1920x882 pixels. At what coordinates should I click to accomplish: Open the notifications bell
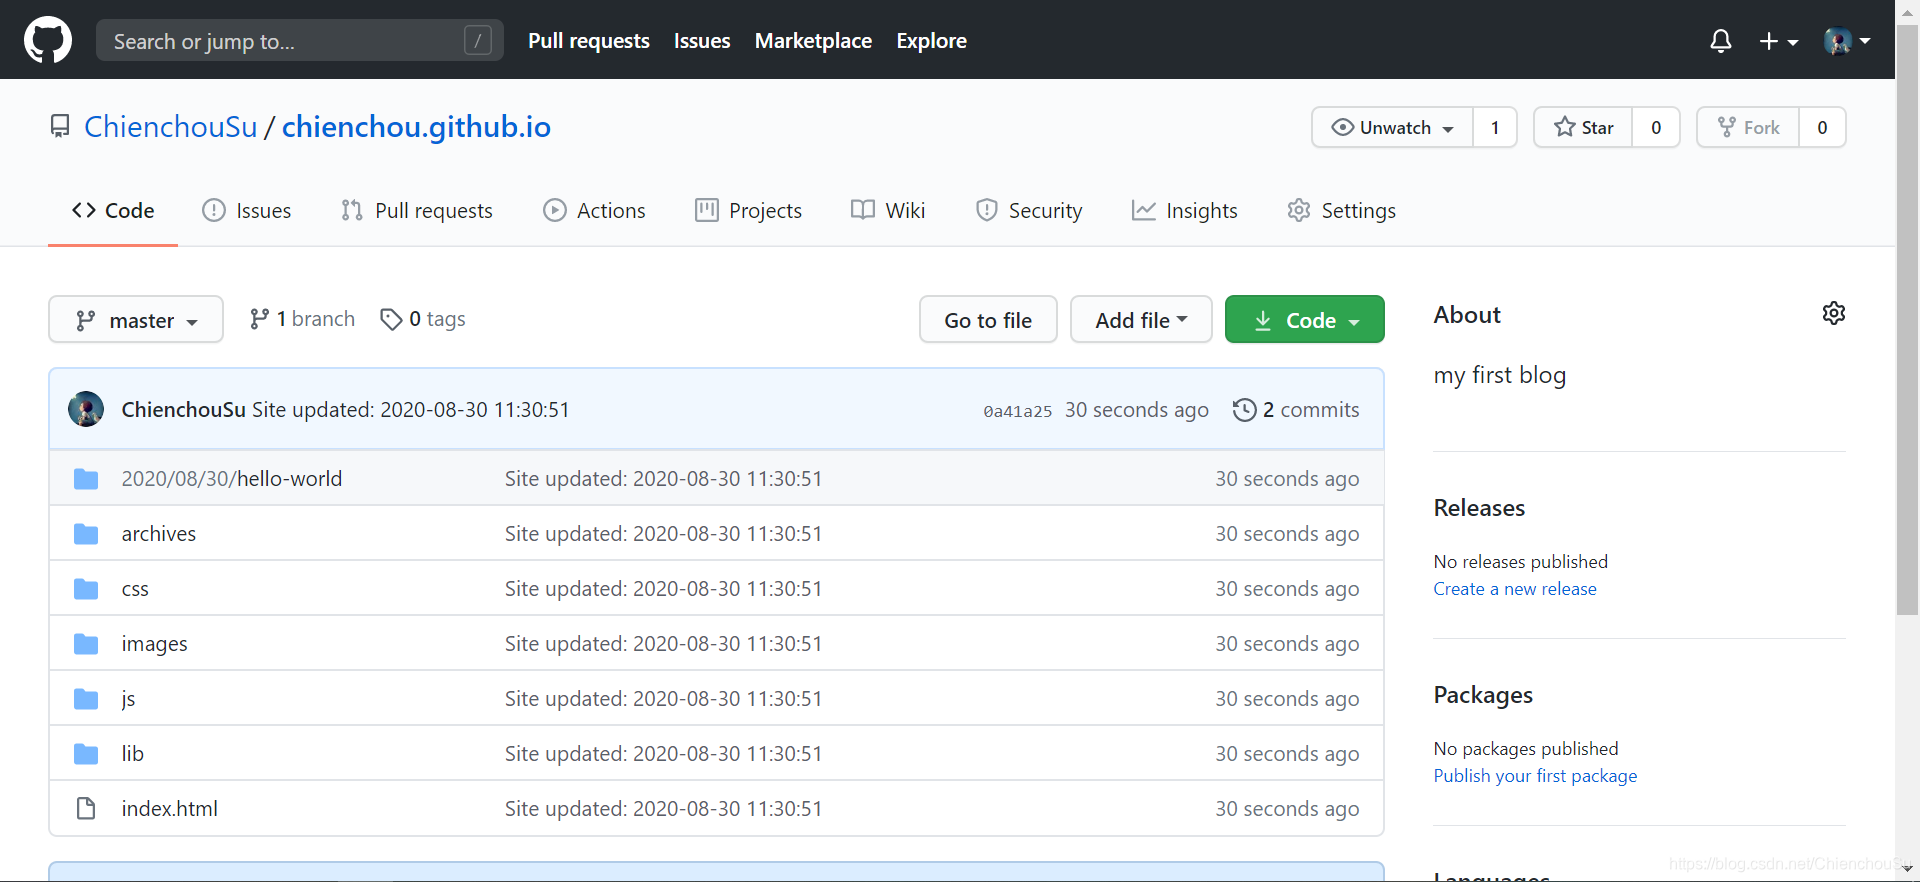point(1720,41)
